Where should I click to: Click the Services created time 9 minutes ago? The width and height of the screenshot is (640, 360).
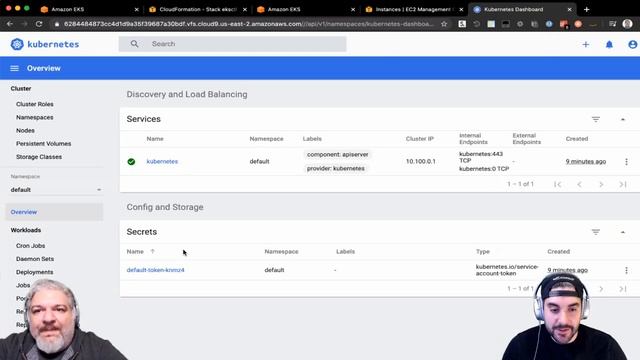point(586,162)
